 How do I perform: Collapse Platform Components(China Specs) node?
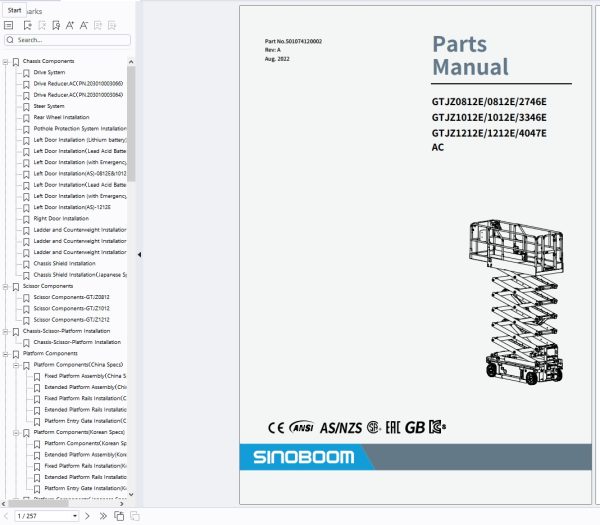pos(16,365)
